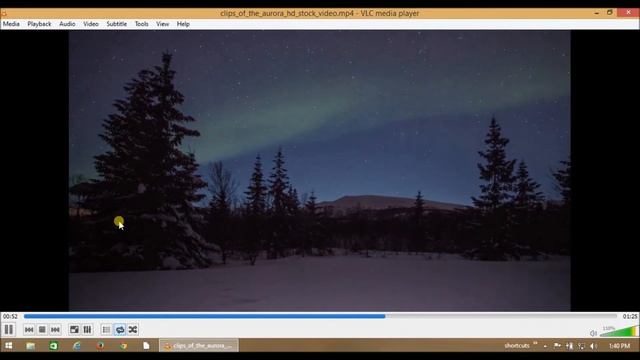Click the VLC cone title bar icon
640x360 pixels.
pyautogui.click(x=4, y=13)
